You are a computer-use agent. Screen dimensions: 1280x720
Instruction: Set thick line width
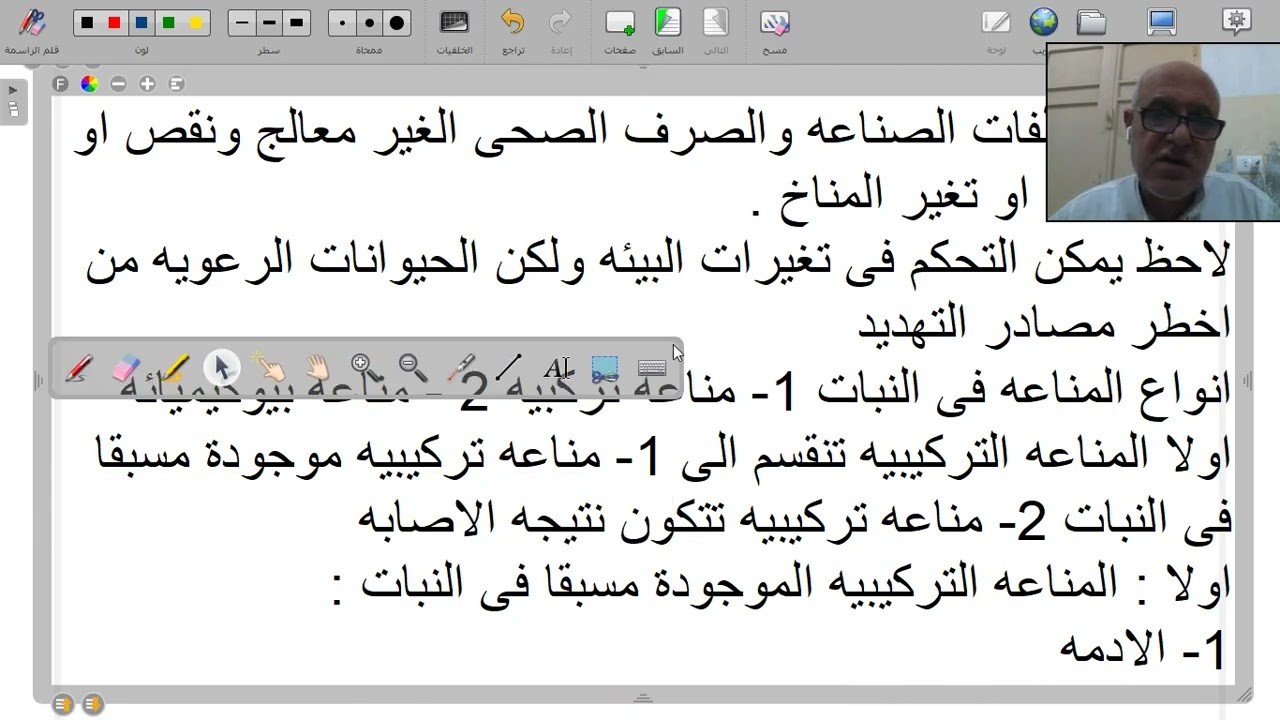[x=296, y=23]
